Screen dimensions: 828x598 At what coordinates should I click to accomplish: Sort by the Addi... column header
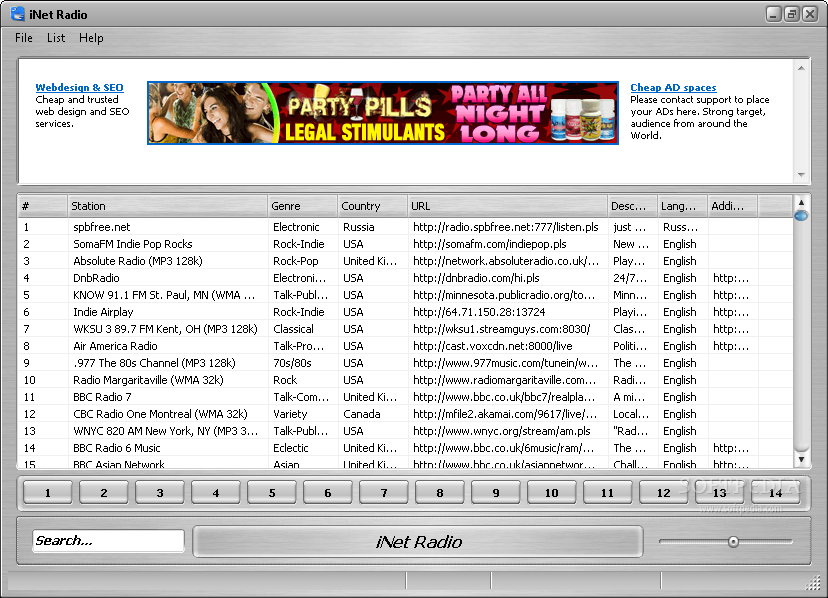pos(733,206)
